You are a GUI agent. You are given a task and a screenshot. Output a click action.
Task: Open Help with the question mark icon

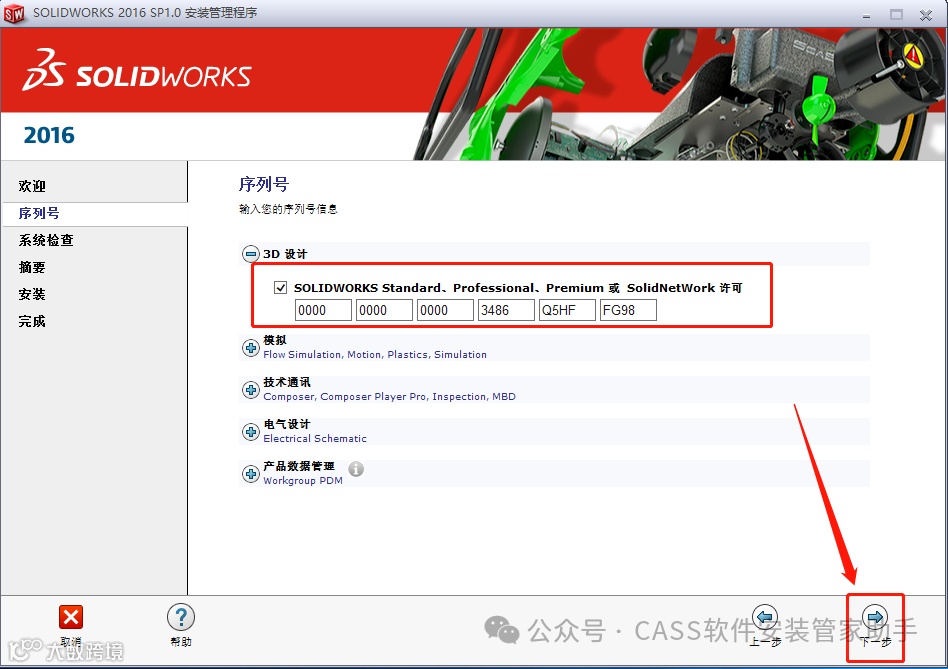(181, 617)
